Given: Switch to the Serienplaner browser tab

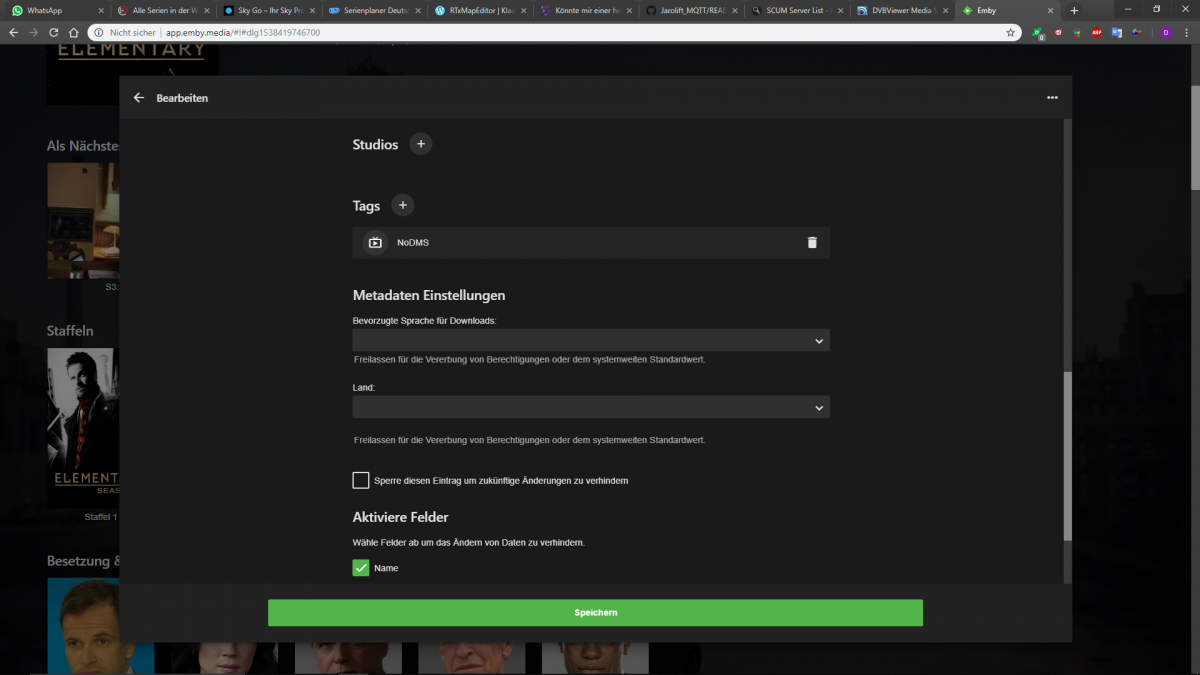Looking at the screenshot, I should click(x=374, y=10).
